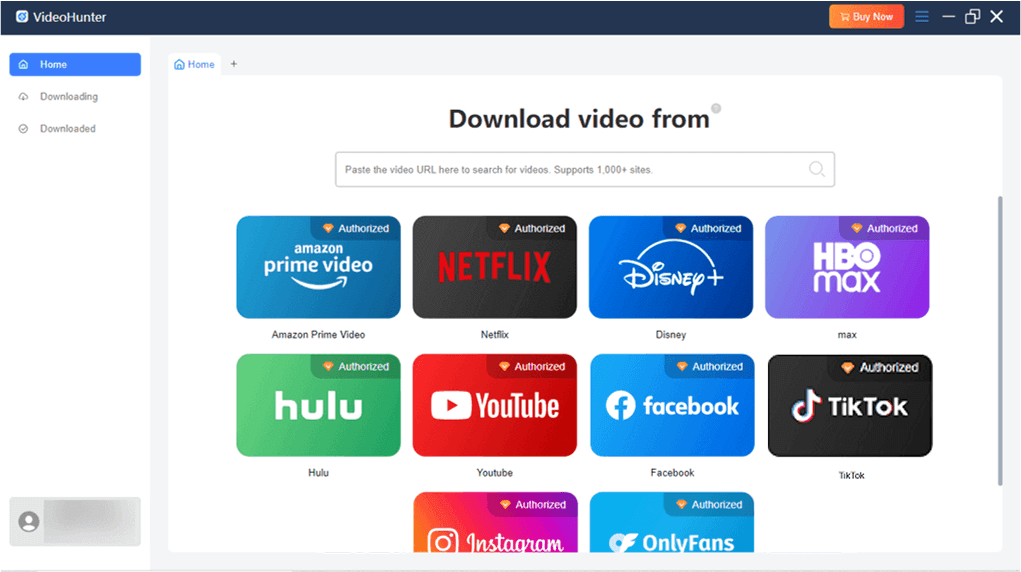Image resolution: width=1021 pixels, height=572 pixels.
Task: Select the Home tab
Action: click(x=194, y=64)
